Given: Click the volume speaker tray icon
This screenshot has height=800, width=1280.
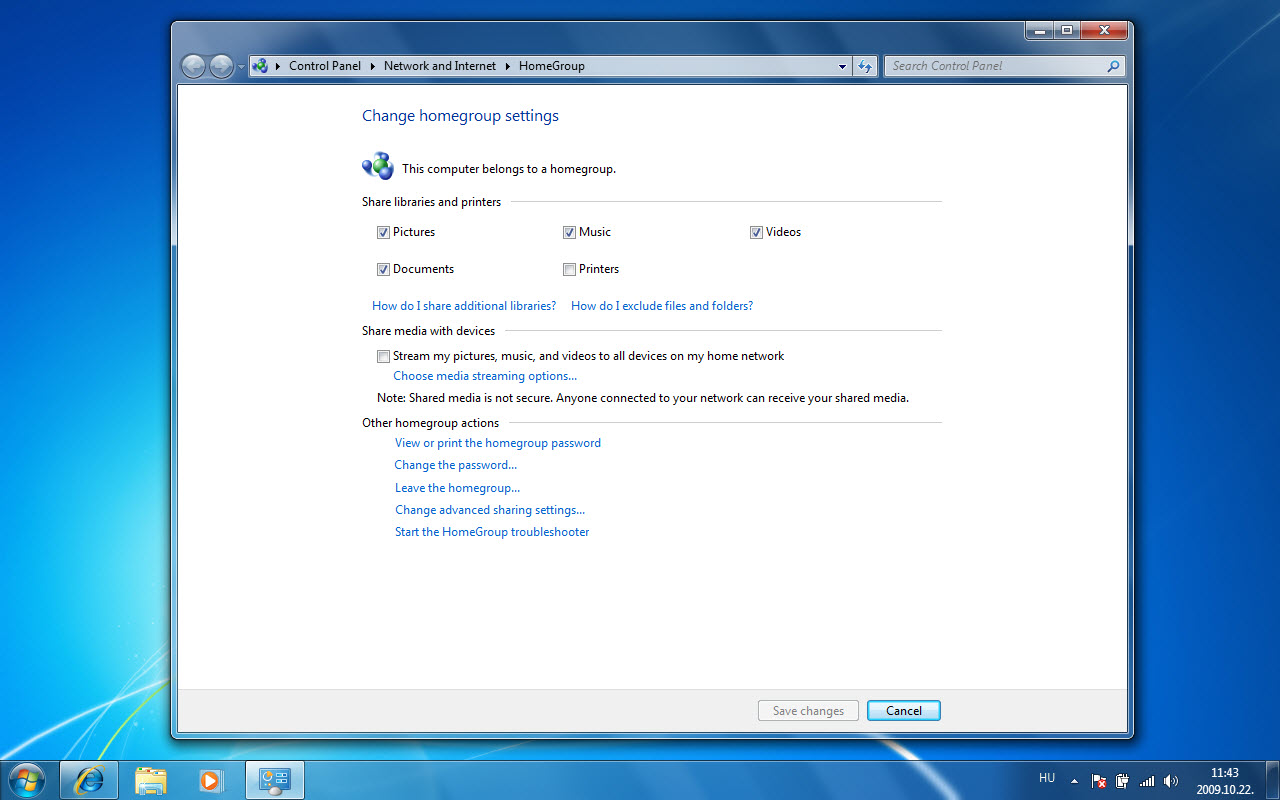Looking at the screenshot, I should (x=1171, y=781).
